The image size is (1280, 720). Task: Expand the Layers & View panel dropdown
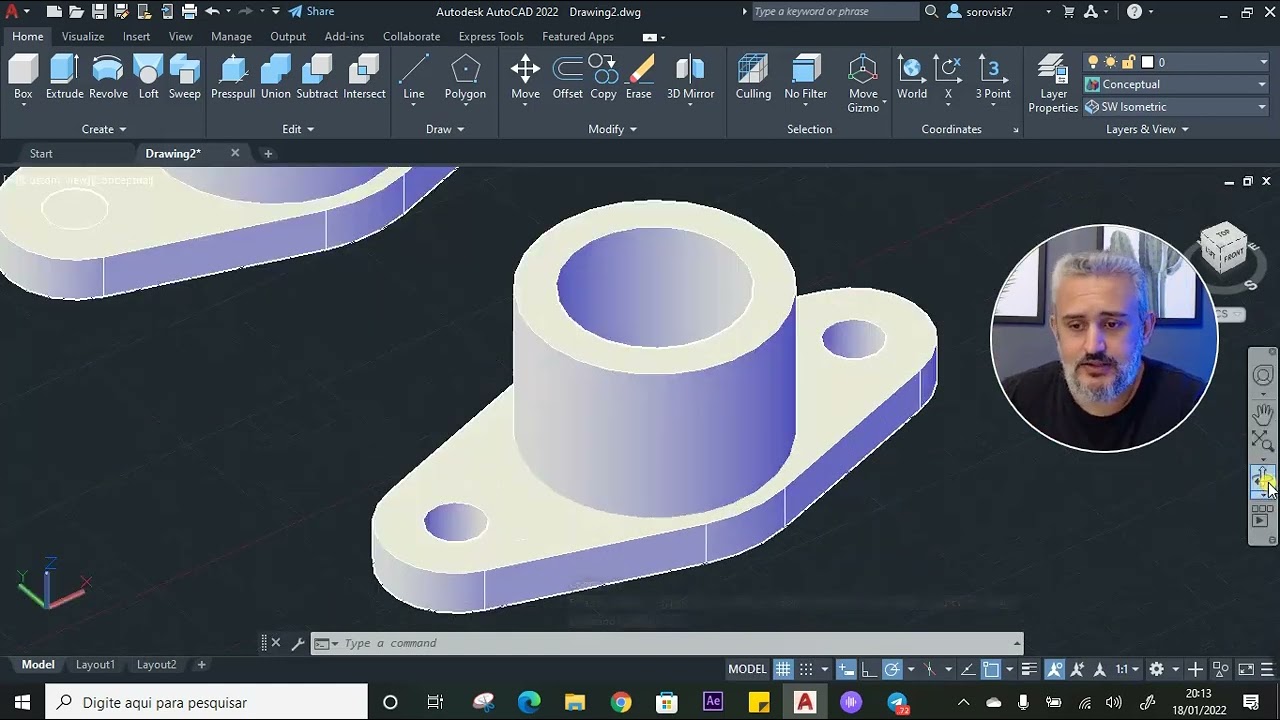1147,129
